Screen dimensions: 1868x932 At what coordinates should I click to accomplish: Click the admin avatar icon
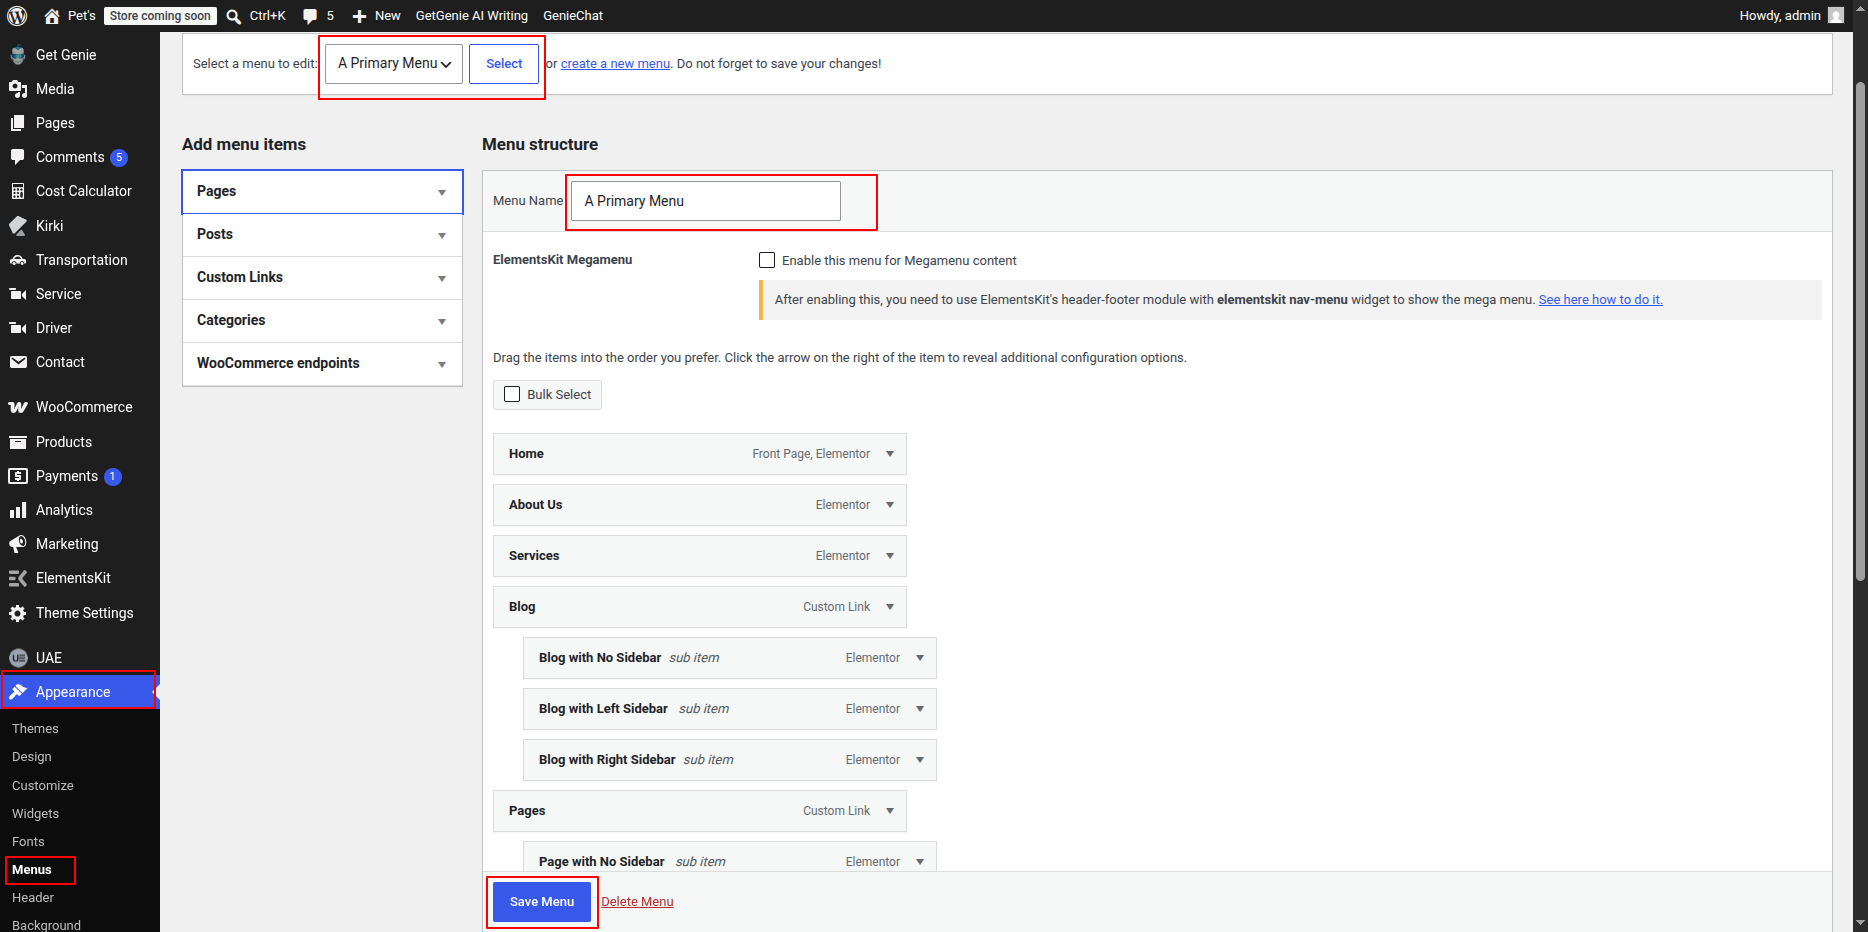pyautogui.click(x=1836, y=15)
